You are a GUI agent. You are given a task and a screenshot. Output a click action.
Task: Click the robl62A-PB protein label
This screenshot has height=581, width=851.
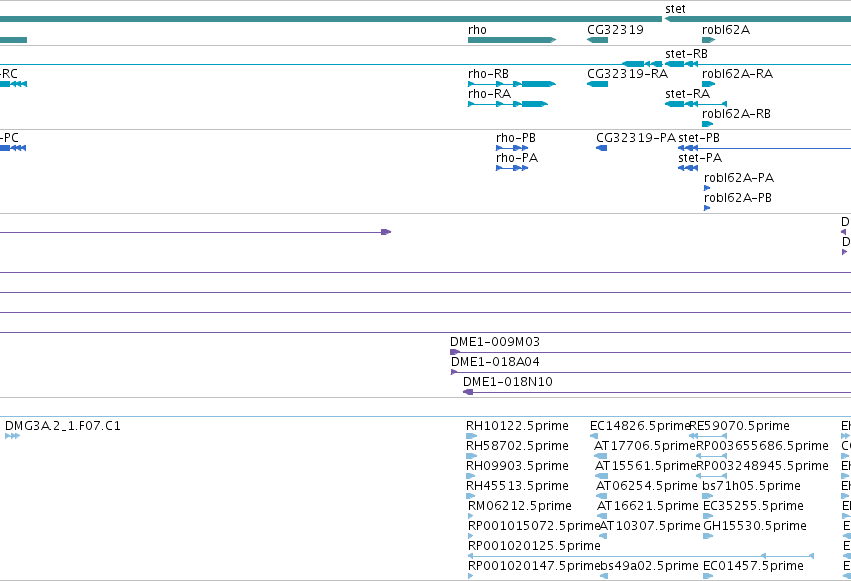(x=738, y=198)
